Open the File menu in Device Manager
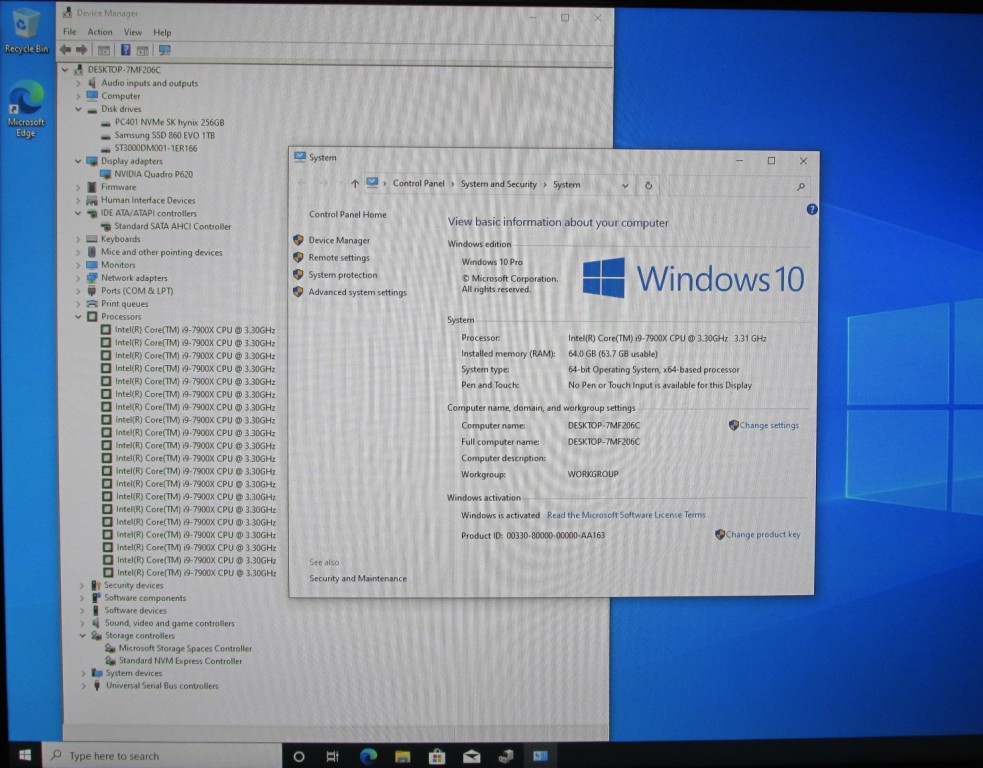The image size is (983, 768). (x=70, y=32)
